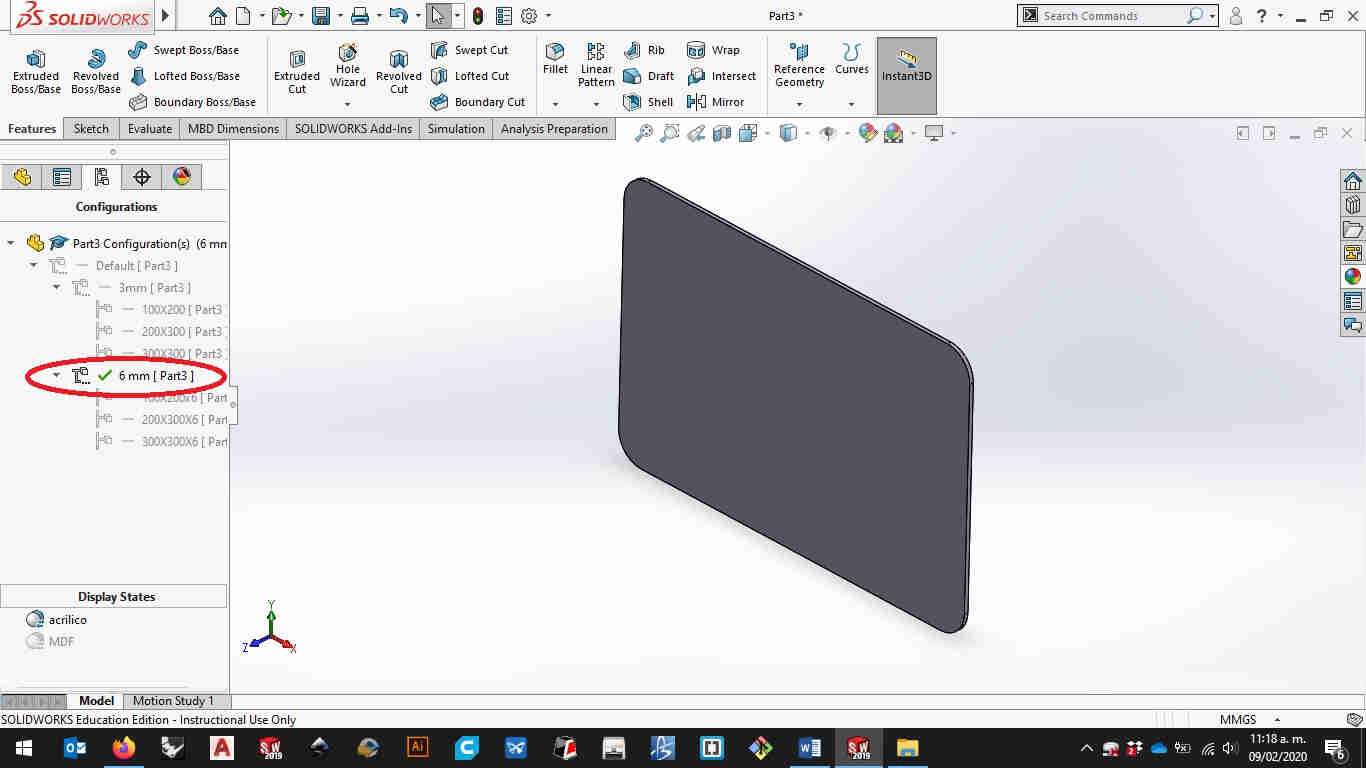Viewport: 1366px width, 768px height.
Task: Apply the Fillet feature
Action: point(555,60)
